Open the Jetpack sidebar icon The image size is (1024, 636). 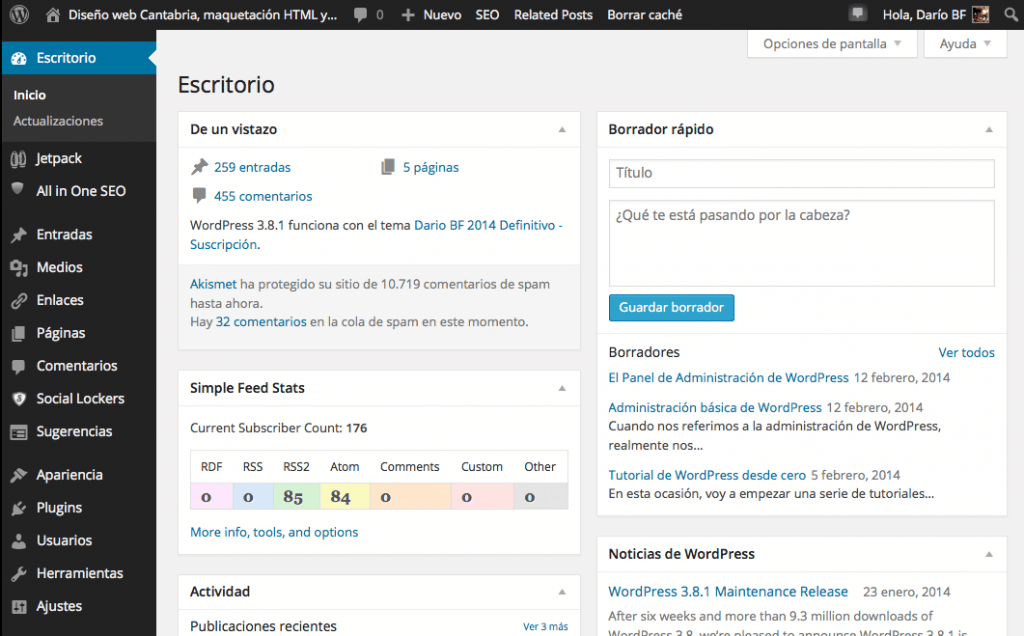(18, 158)
